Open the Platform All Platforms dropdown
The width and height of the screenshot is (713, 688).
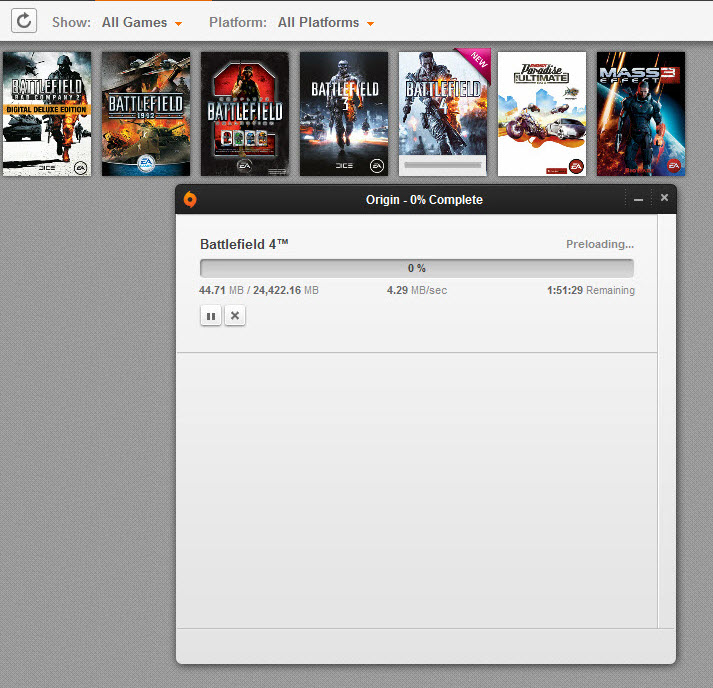point(326,23)
